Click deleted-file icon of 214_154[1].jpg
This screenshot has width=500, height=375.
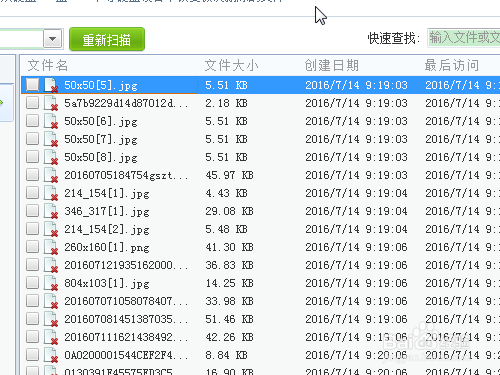click(x=51, y=193)
